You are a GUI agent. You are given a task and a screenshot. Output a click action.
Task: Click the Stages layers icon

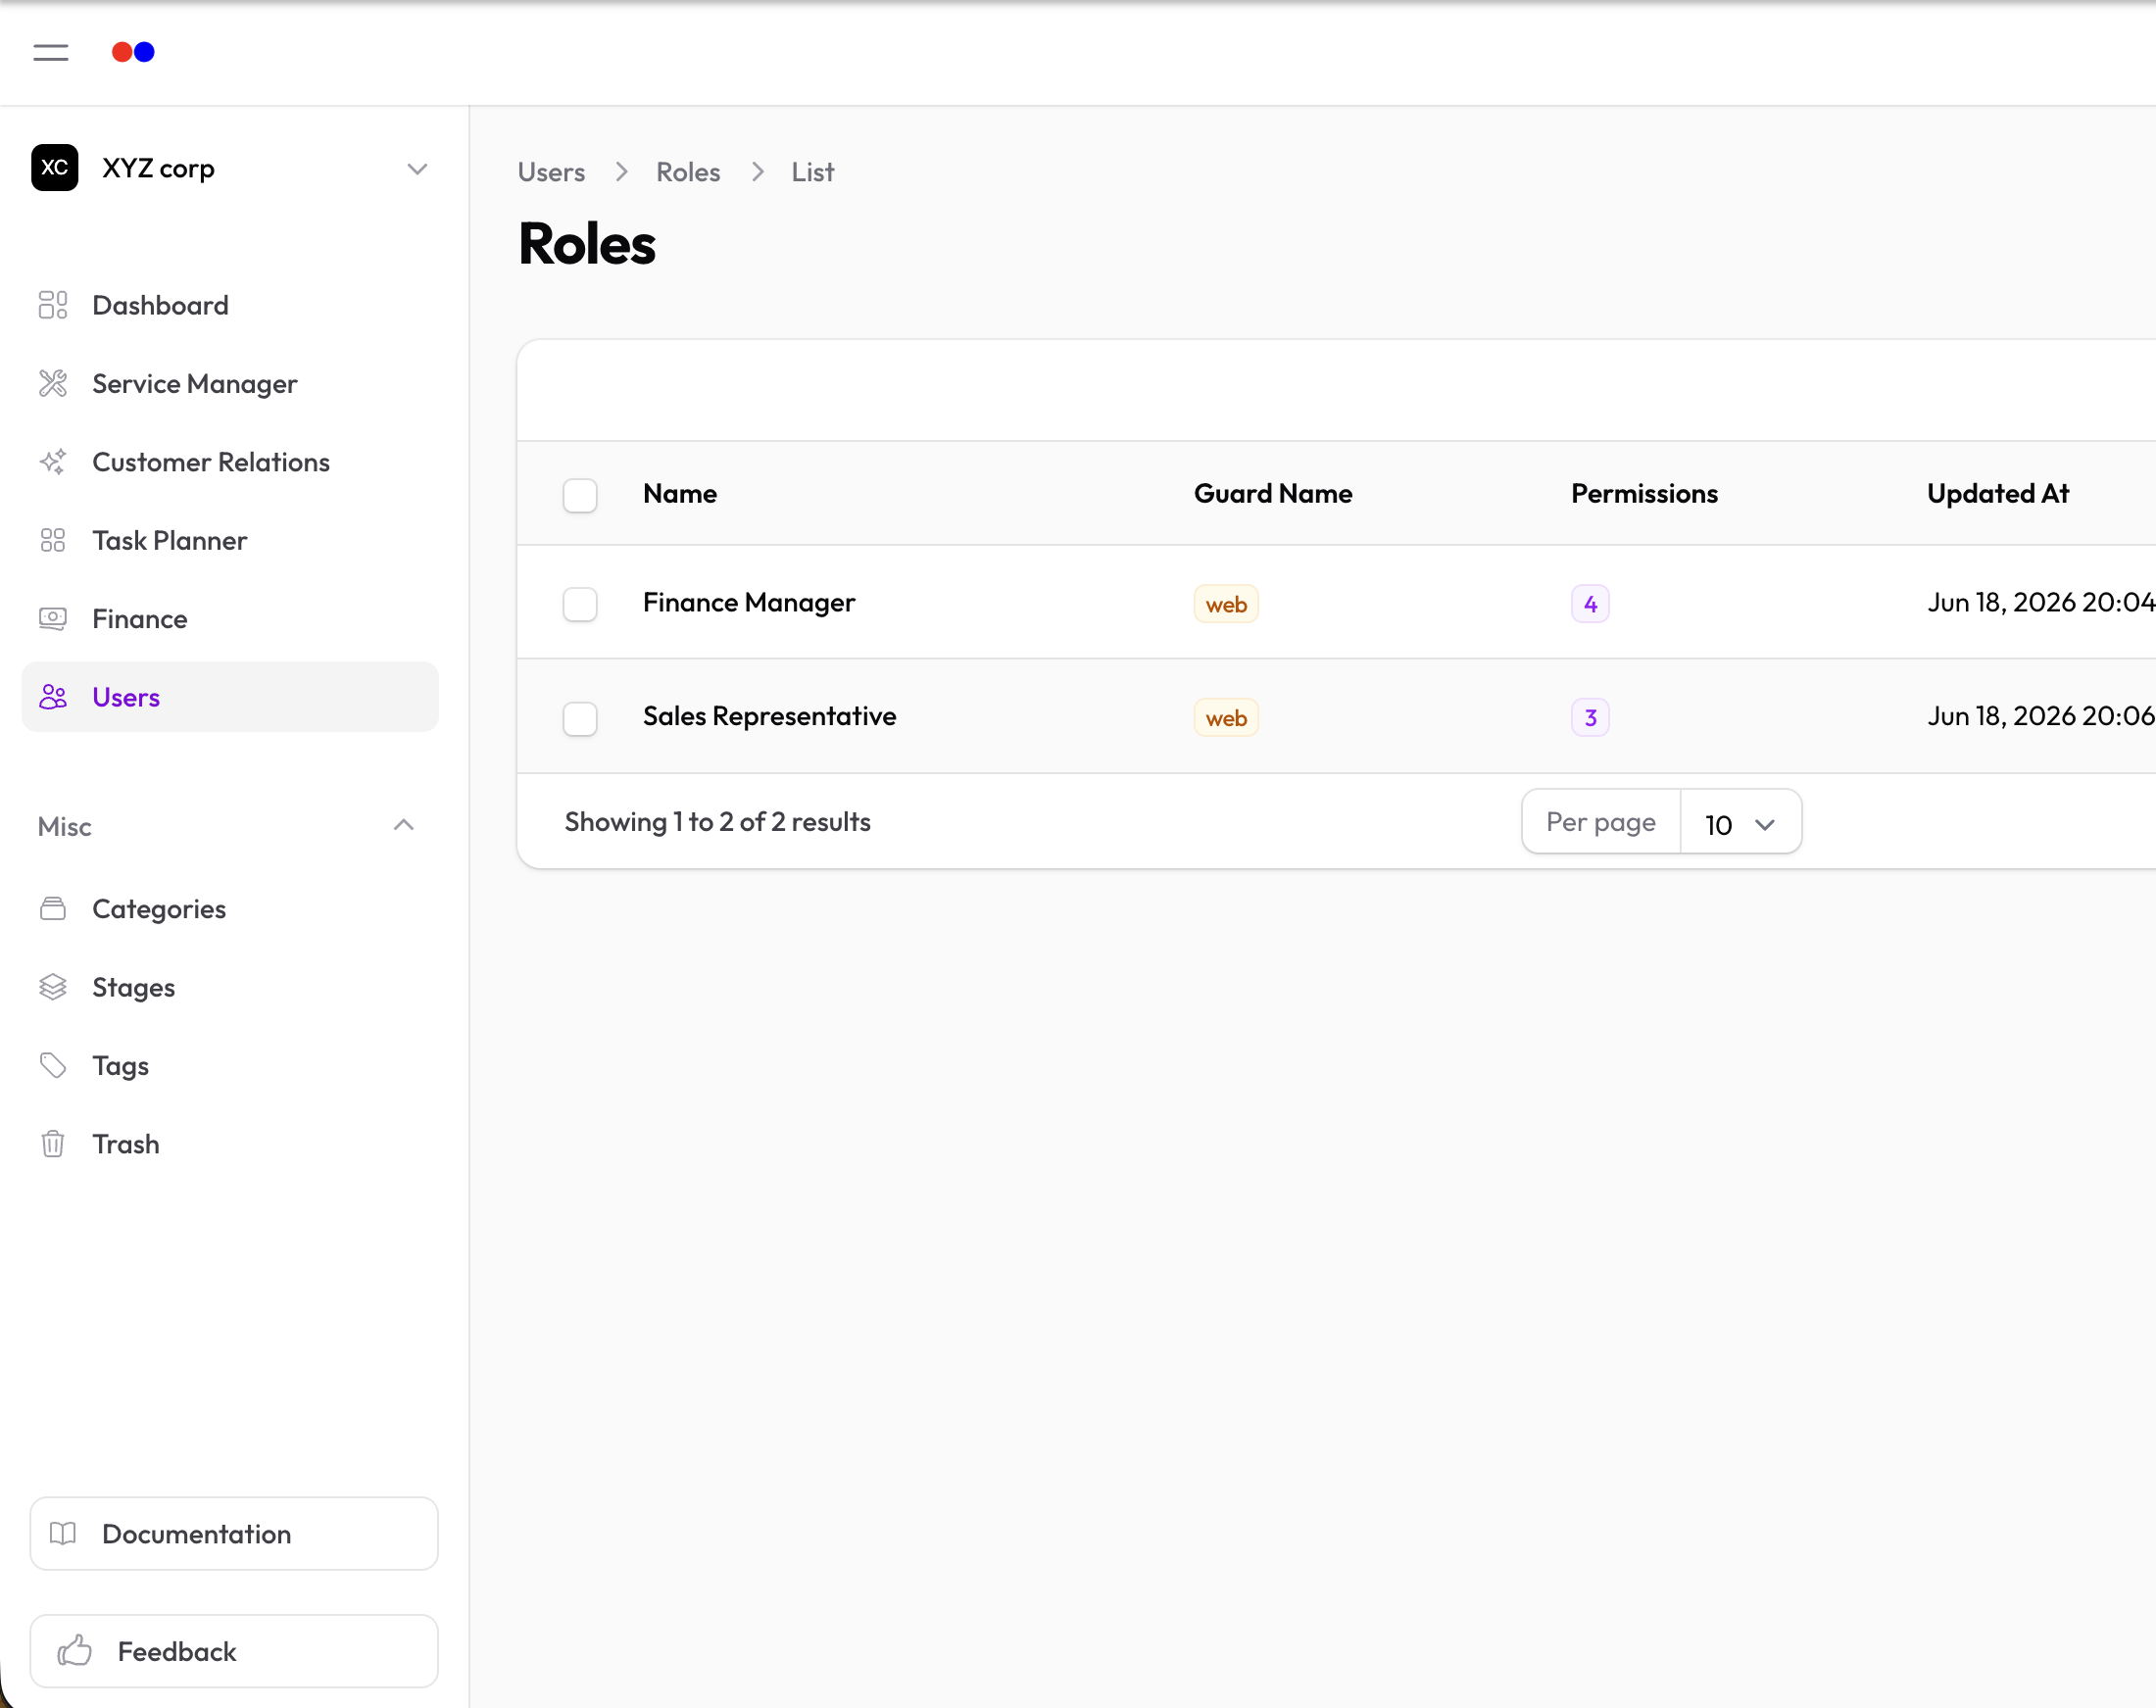click(x=53, y=987)
